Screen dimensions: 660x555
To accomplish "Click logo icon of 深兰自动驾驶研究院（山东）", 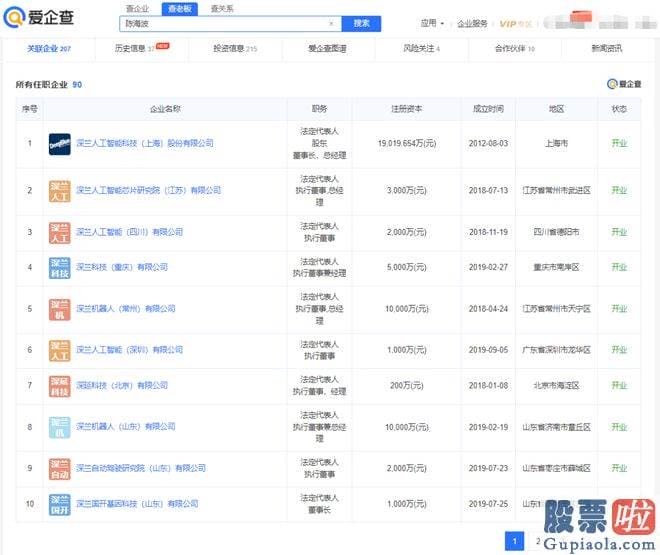I will (60, 469).
